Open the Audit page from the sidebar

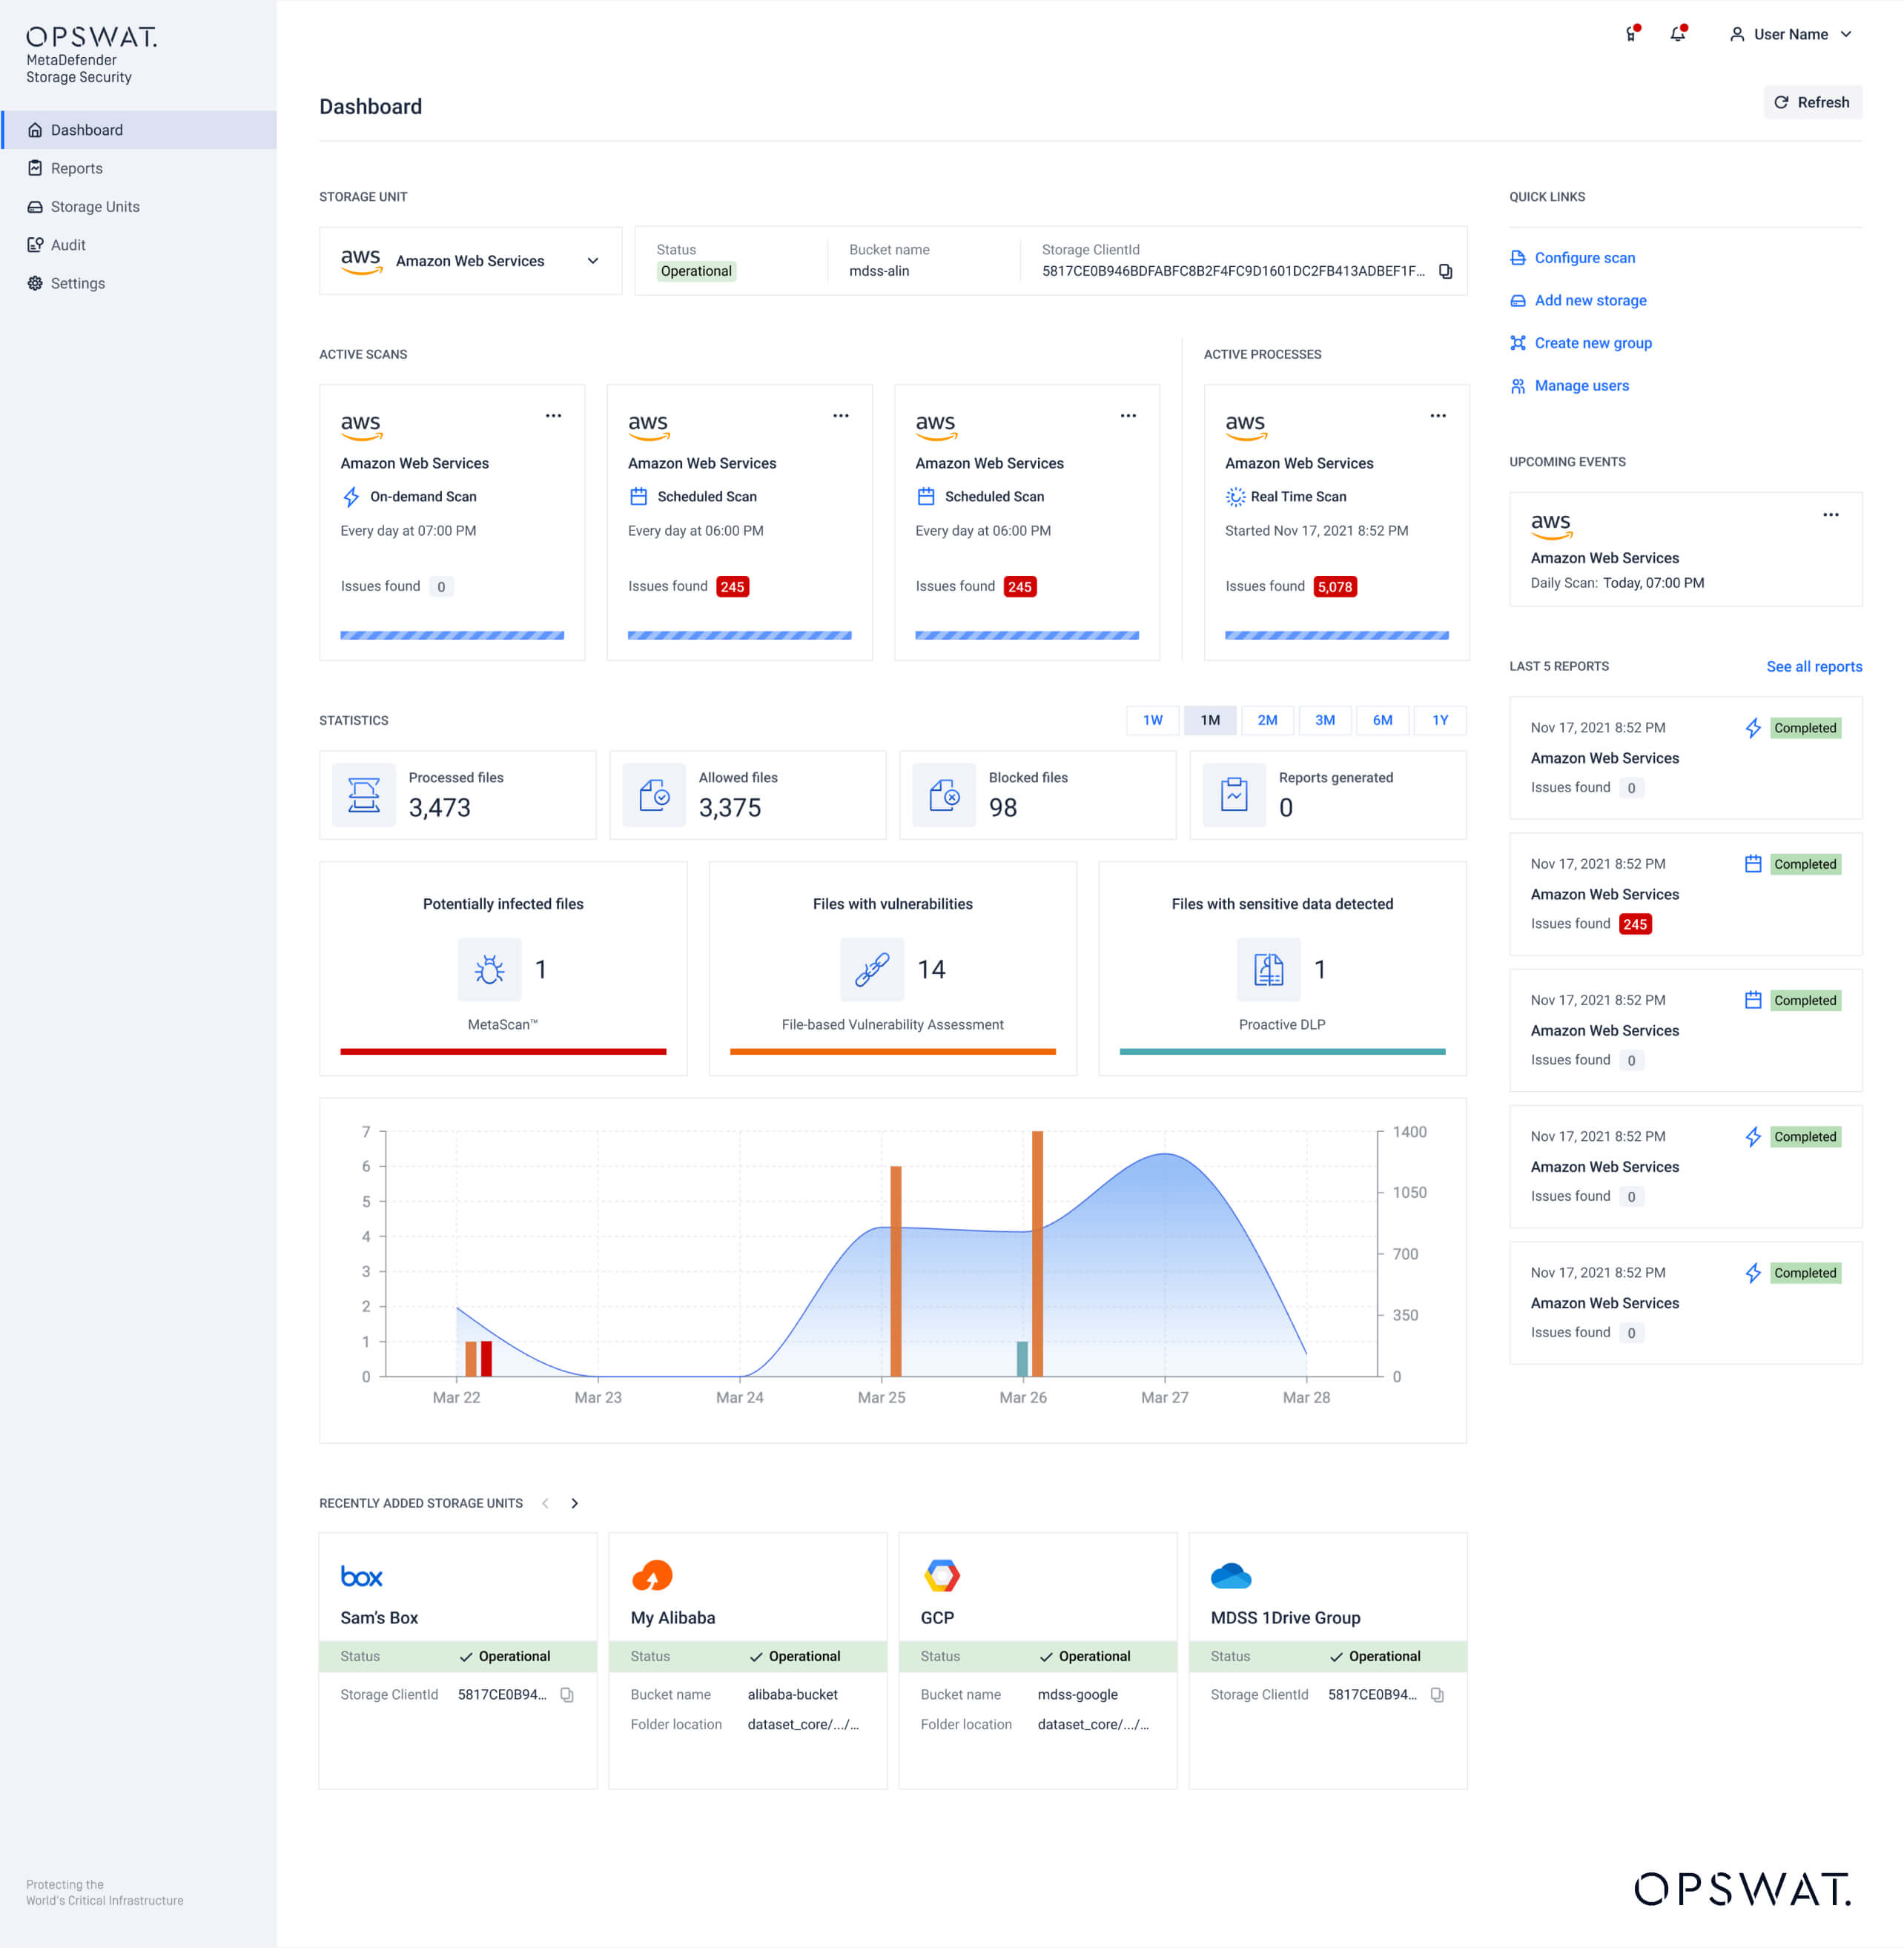pyautogui.click(x=68, y=244)
